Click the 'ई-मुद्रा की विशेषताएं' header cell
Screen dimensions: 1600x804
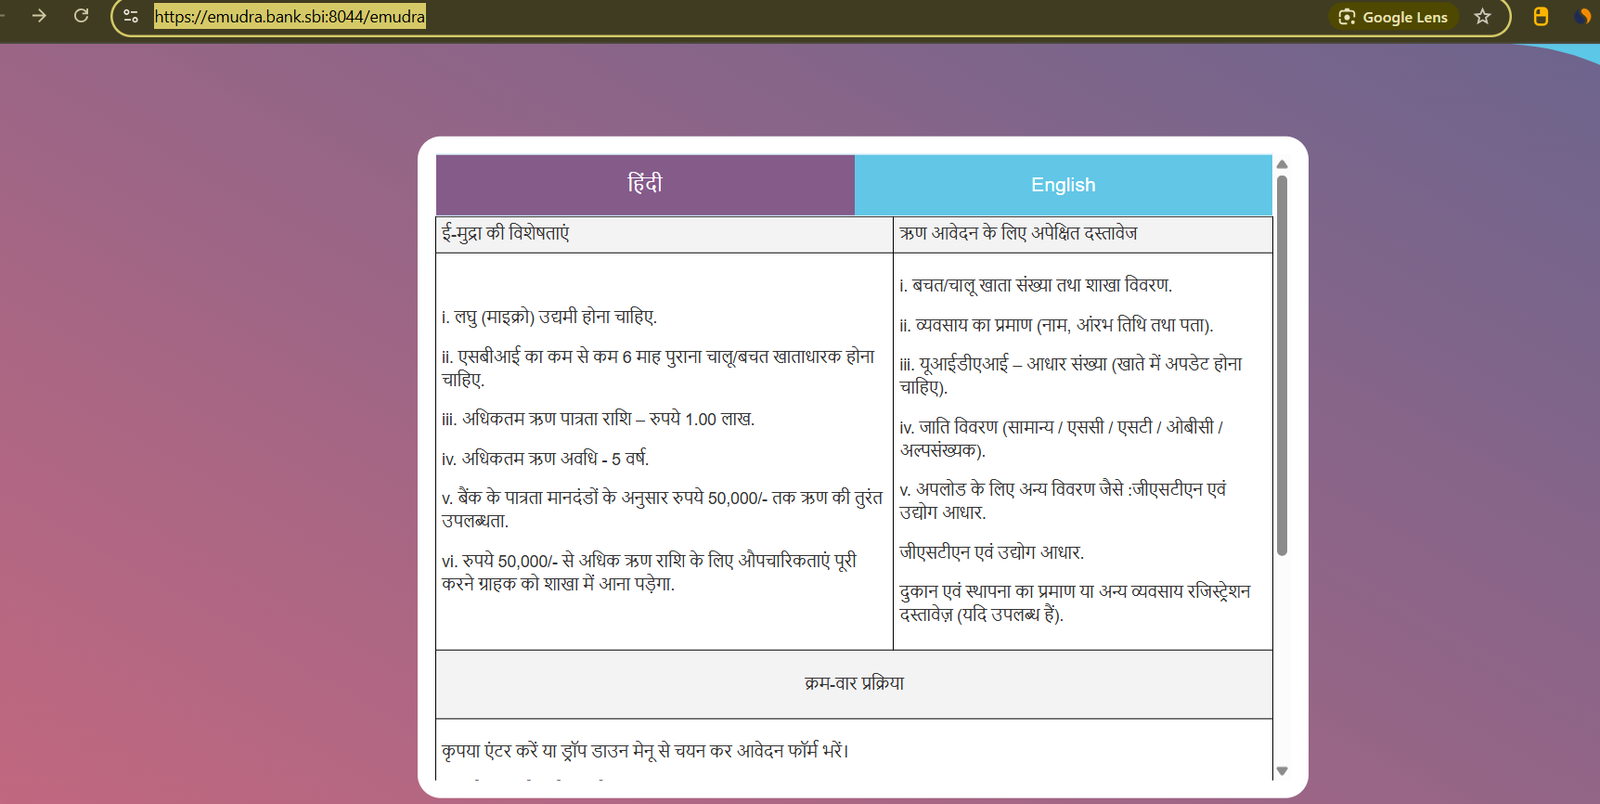pos(664,234)
